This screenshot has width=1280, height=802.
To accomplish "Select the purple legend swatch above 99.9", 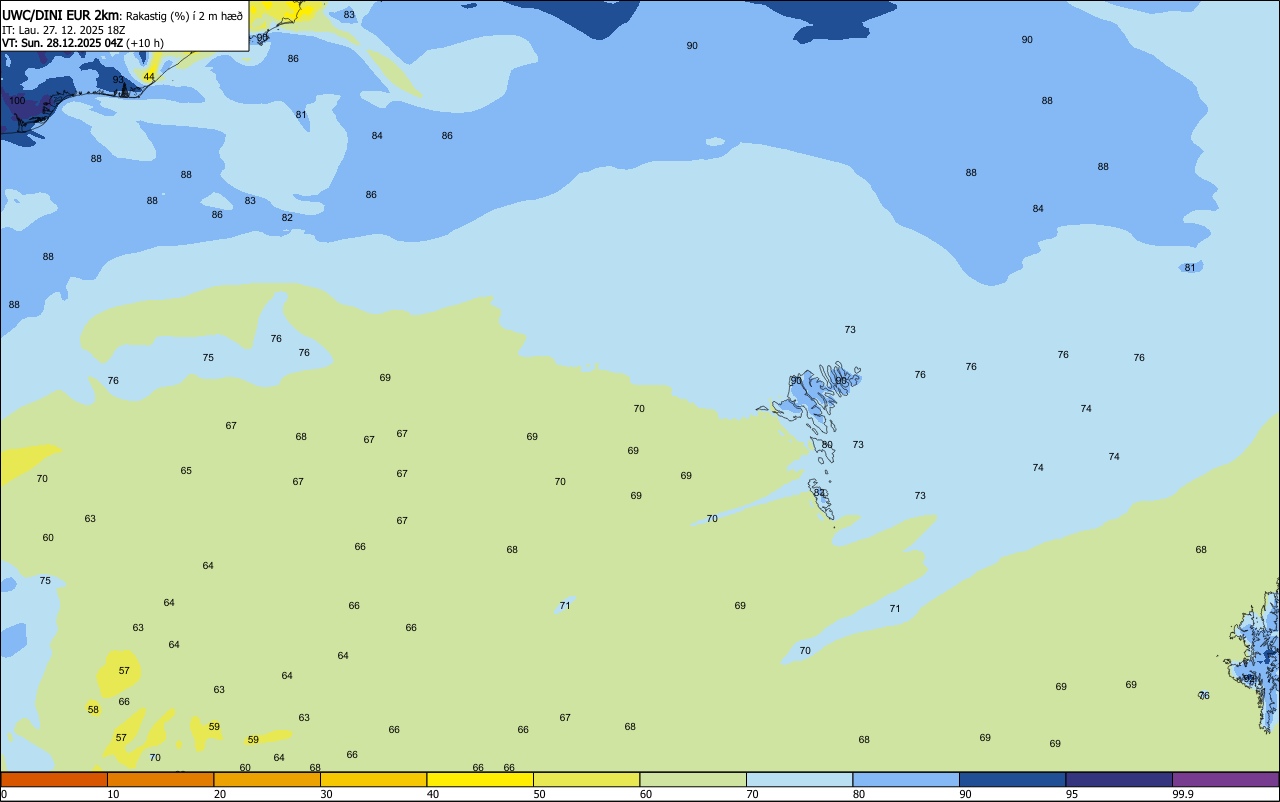I will tap(1225, 779).
